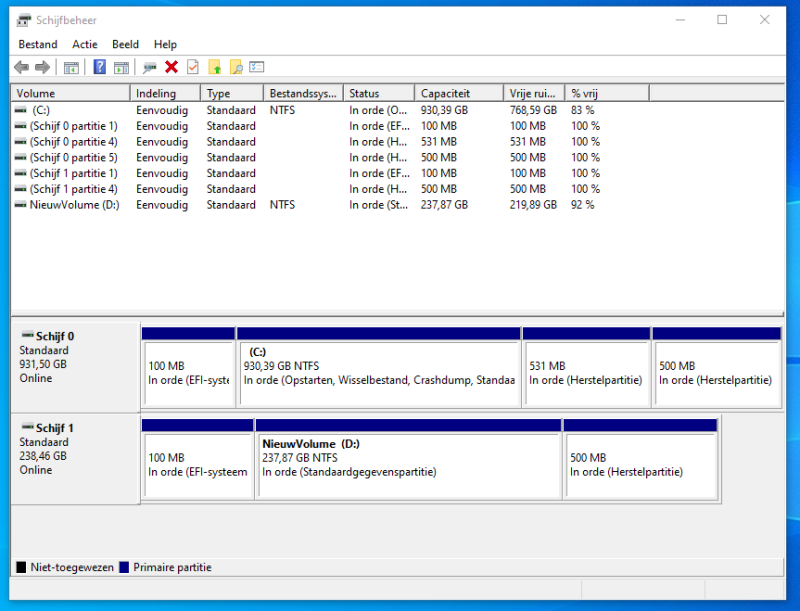Refresh disk information with the rescan icon
Viewport: 800px width, 611px height.
tap(149, 67)
